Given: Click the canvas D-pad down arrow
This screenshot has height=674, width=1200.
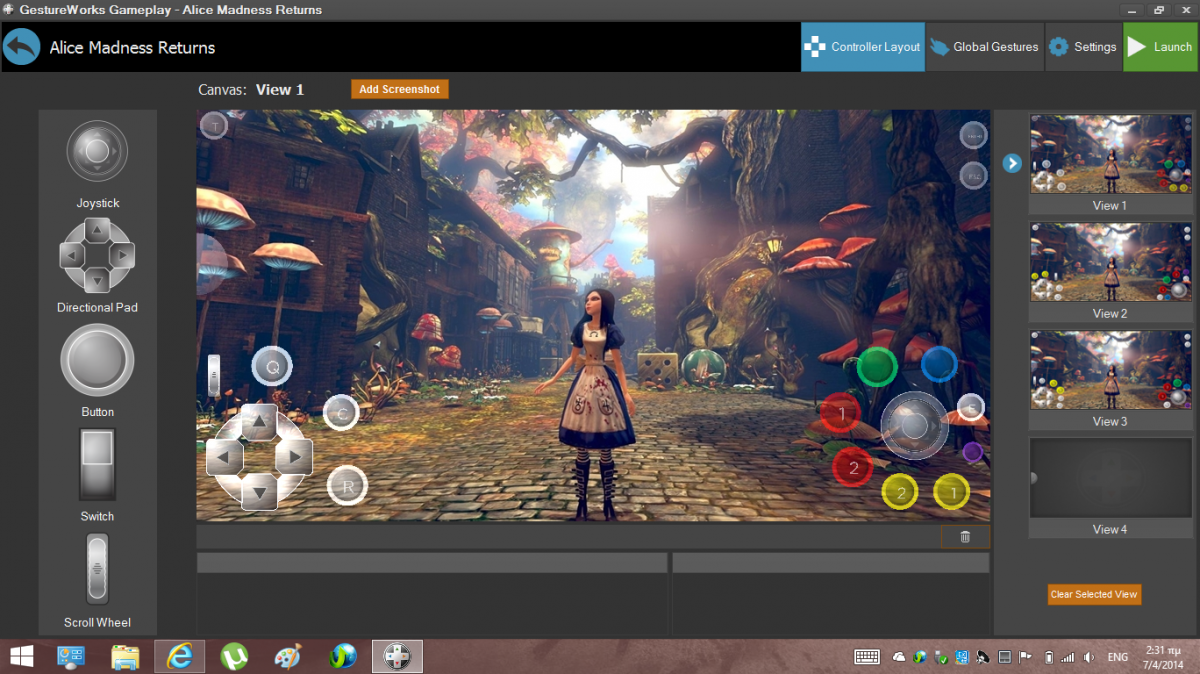Looking at the screenshot, I should pos(259,491).
